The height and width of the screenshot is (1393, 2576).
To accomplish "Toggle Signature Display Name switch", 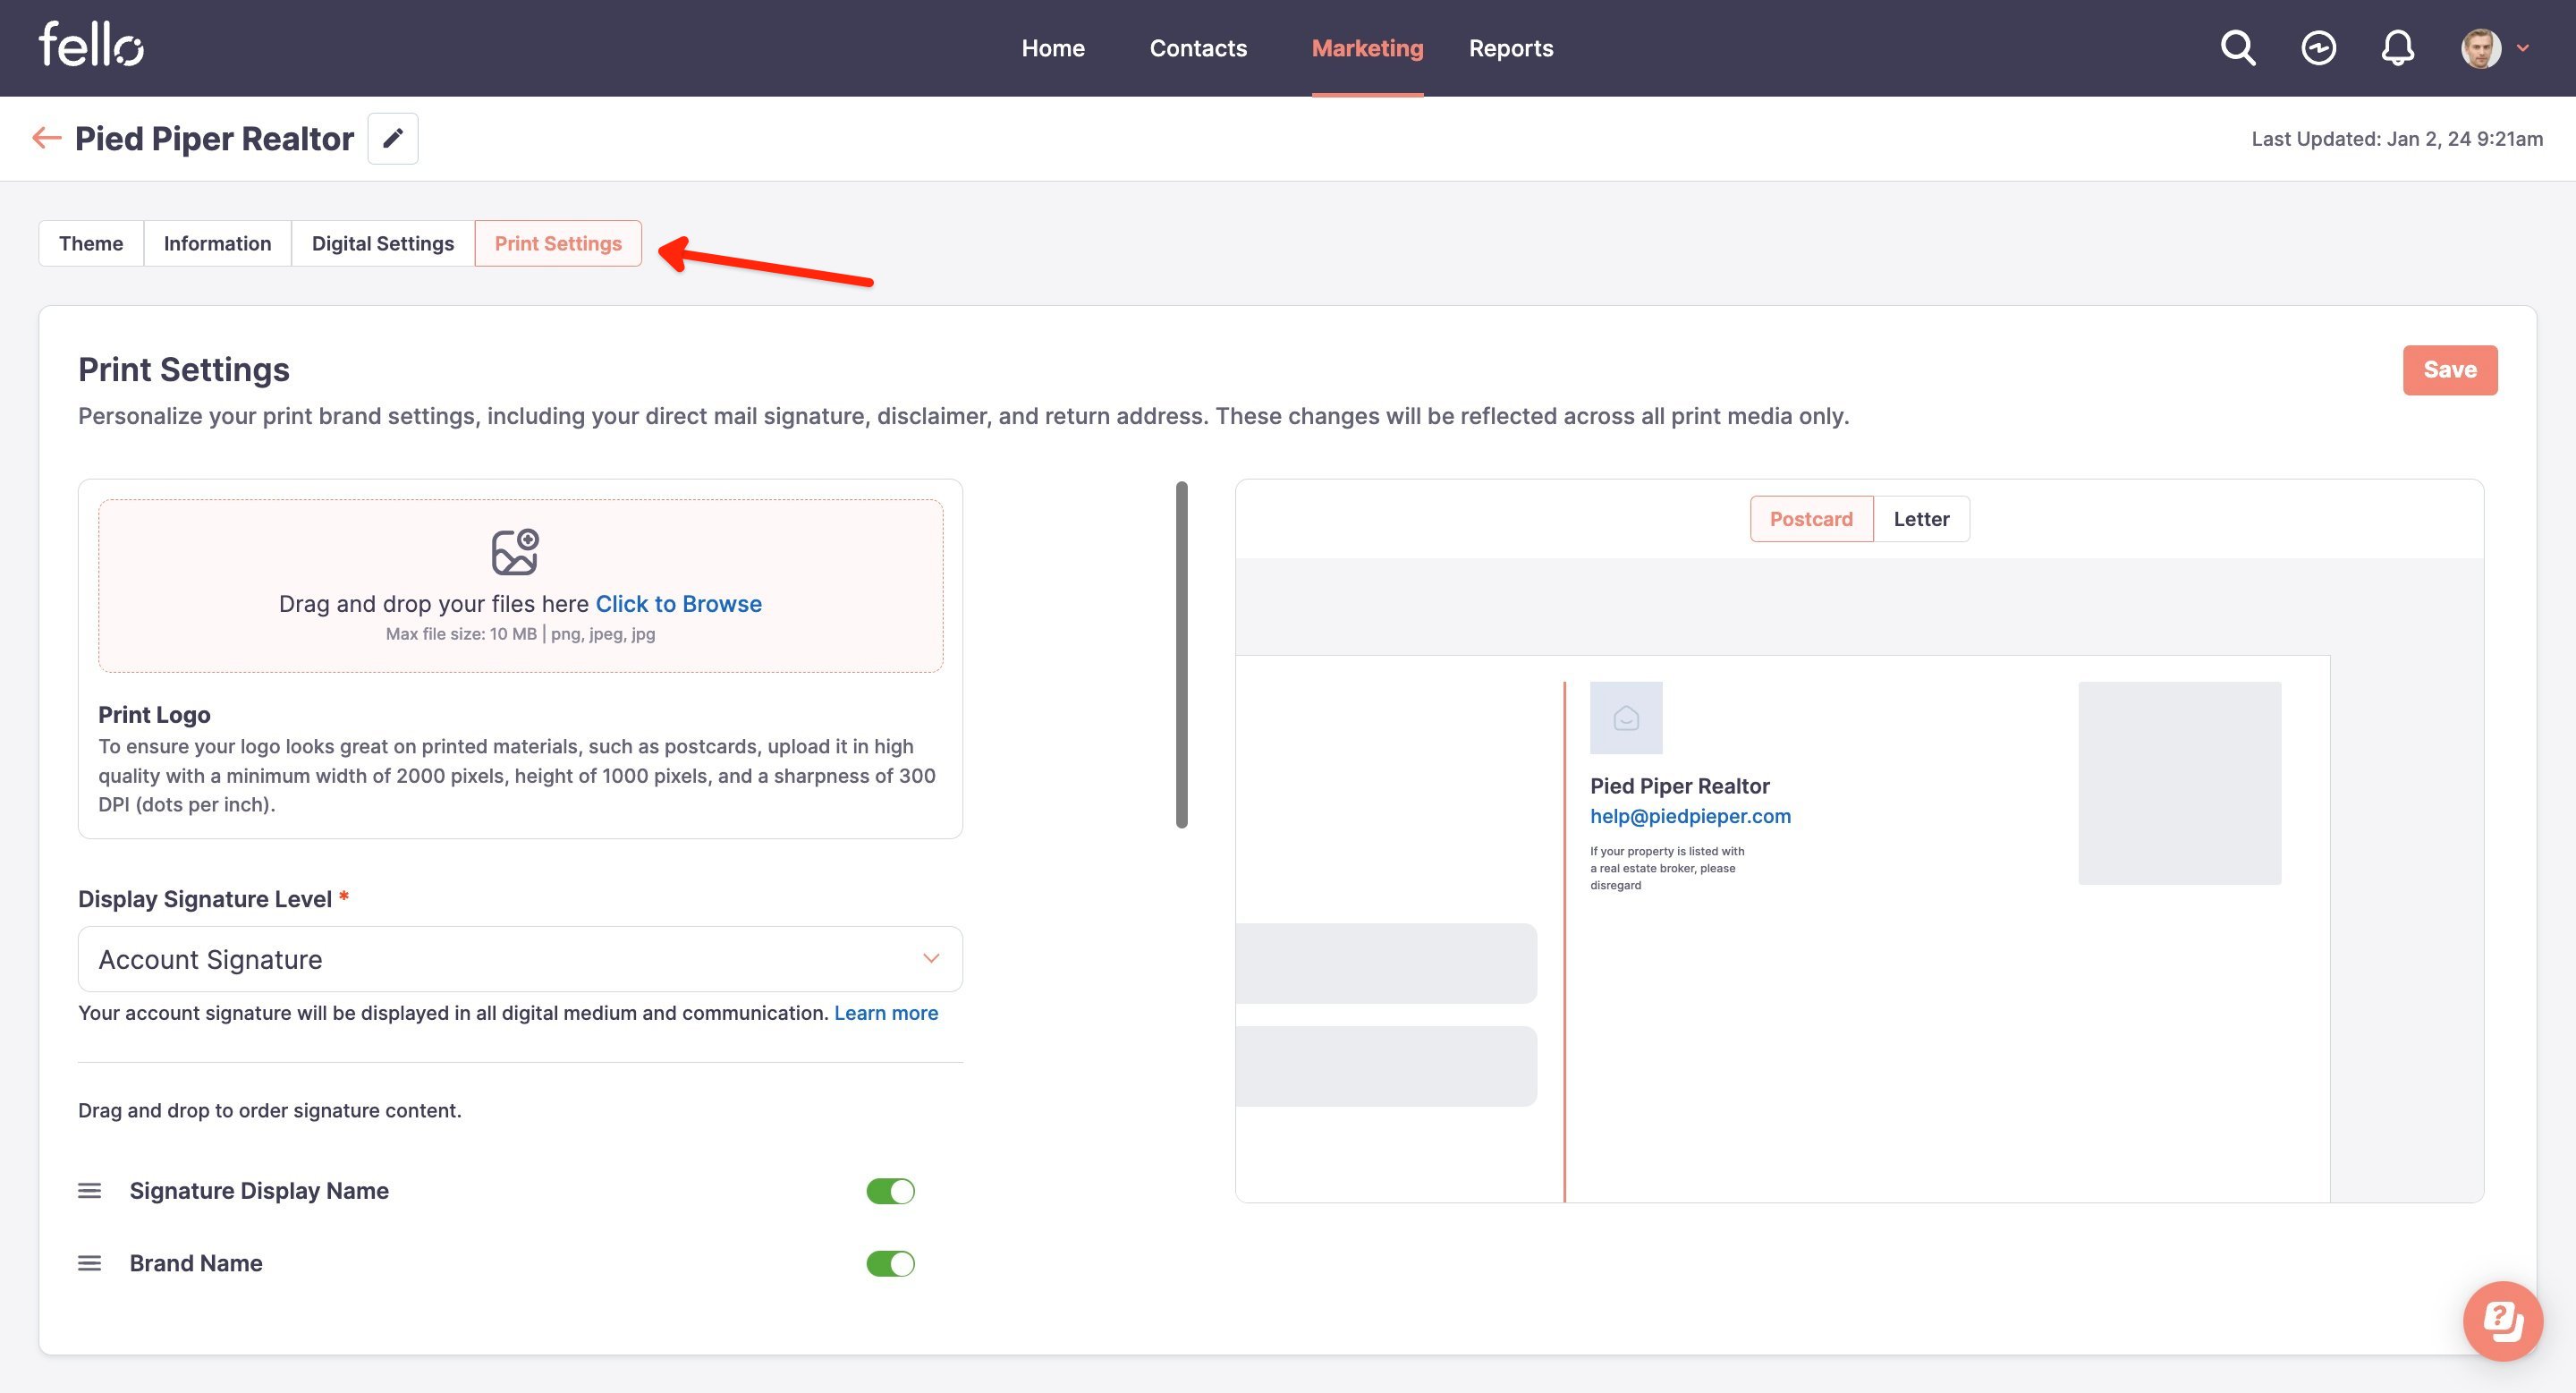I will click(890, 1191).
